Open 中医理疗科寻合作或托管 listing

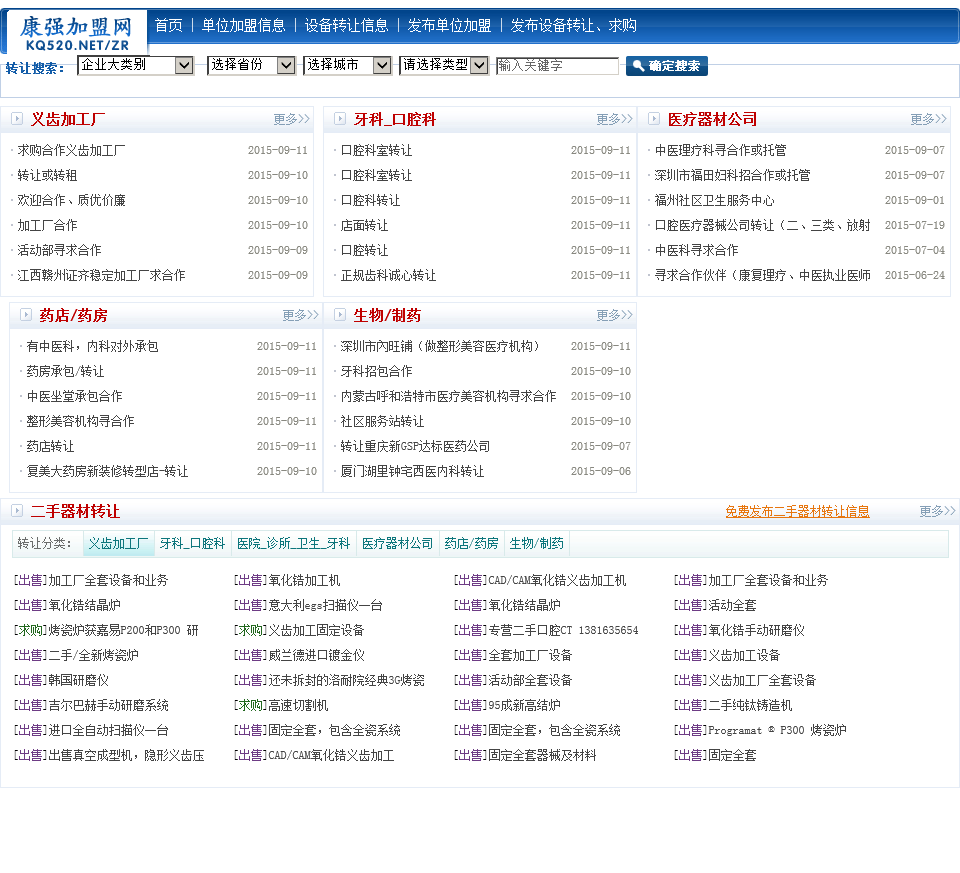[721, 150]
